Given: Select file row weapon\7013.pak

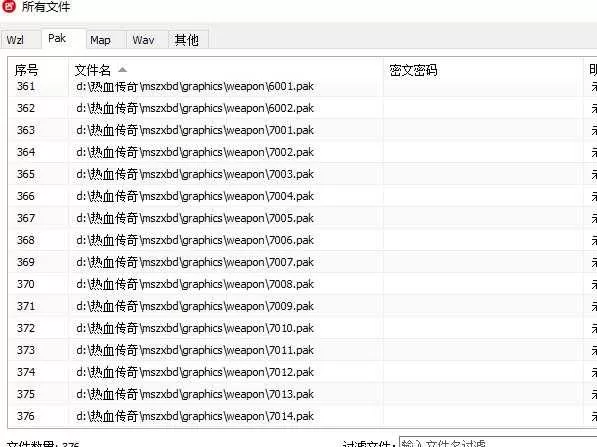Looking at the screenshot, I should 302,394.
